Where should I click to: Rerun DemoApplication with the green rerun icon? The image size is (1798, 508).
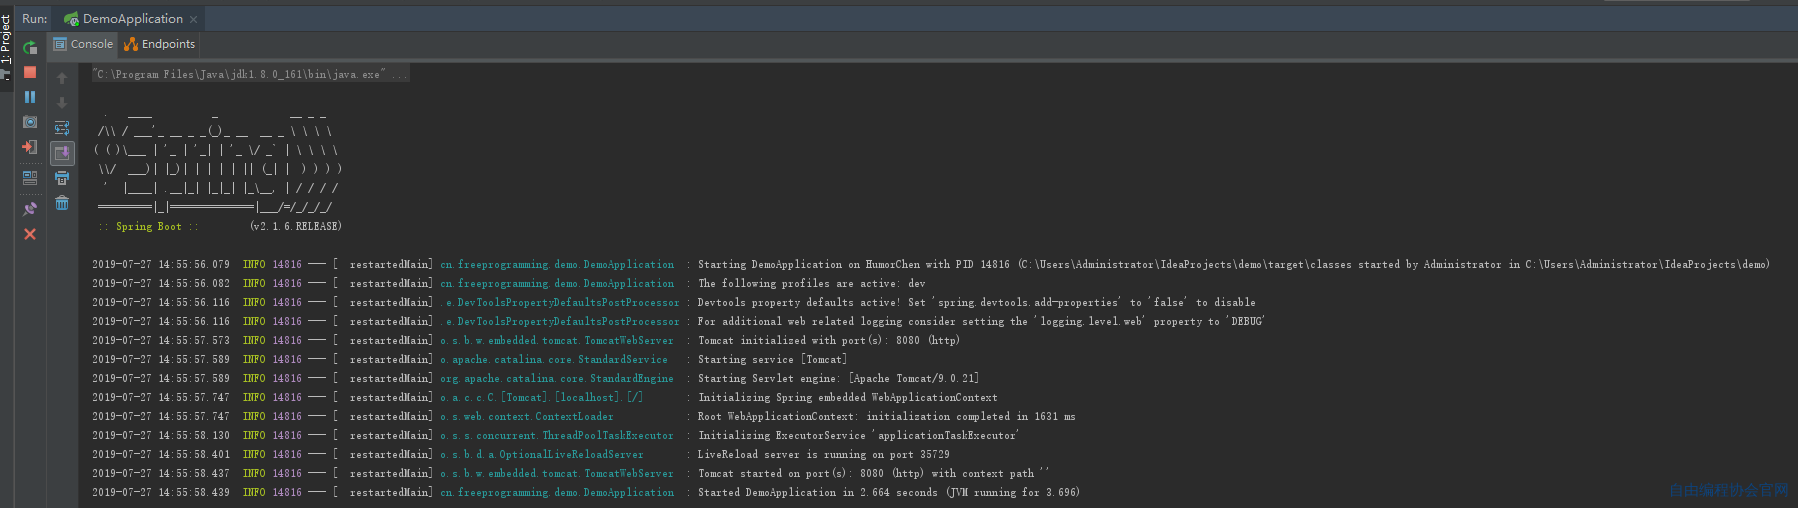(x=30, y=47)
